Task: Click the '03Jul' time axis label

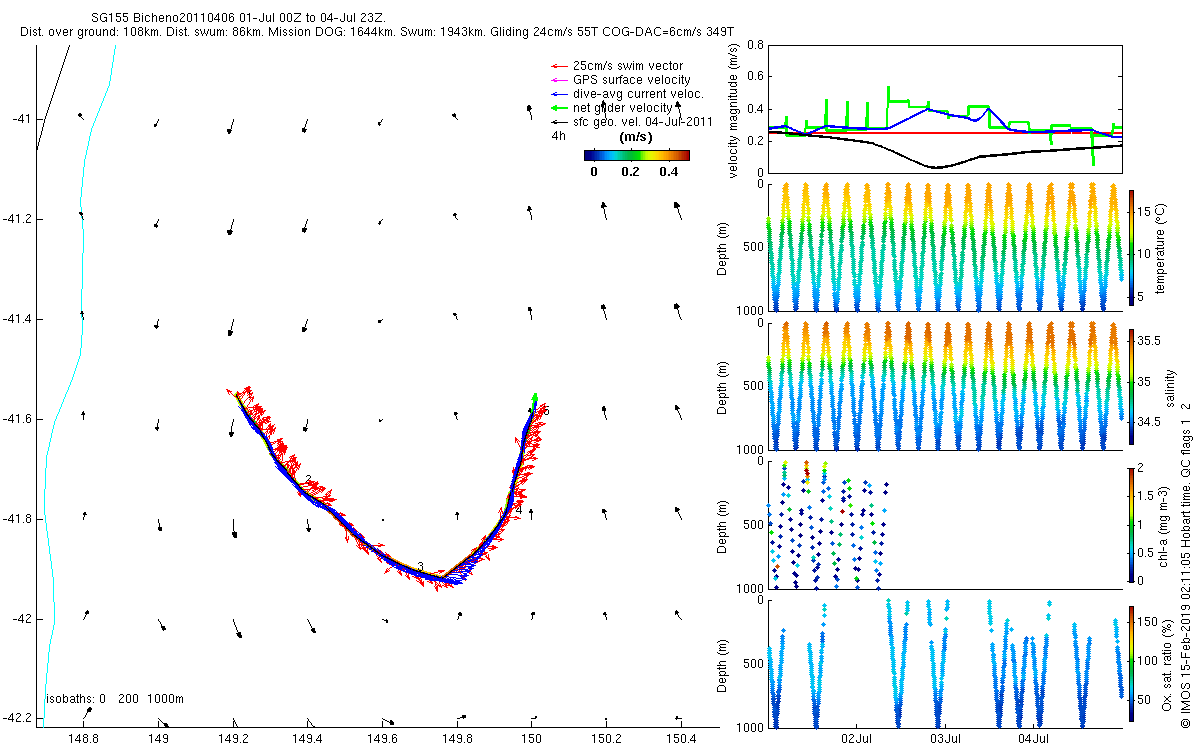Action: pyautogui.click(x=946, y=739)
